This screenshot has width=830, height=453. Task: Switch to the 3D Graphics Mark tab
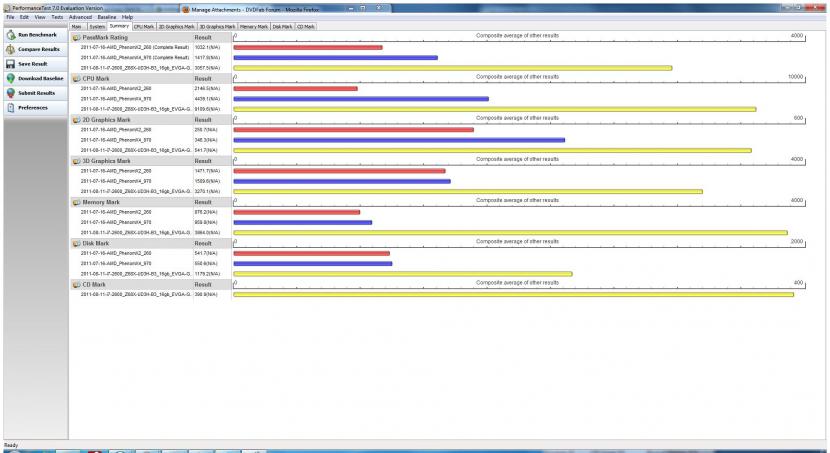pyautogui.click(x=218, y=26)
